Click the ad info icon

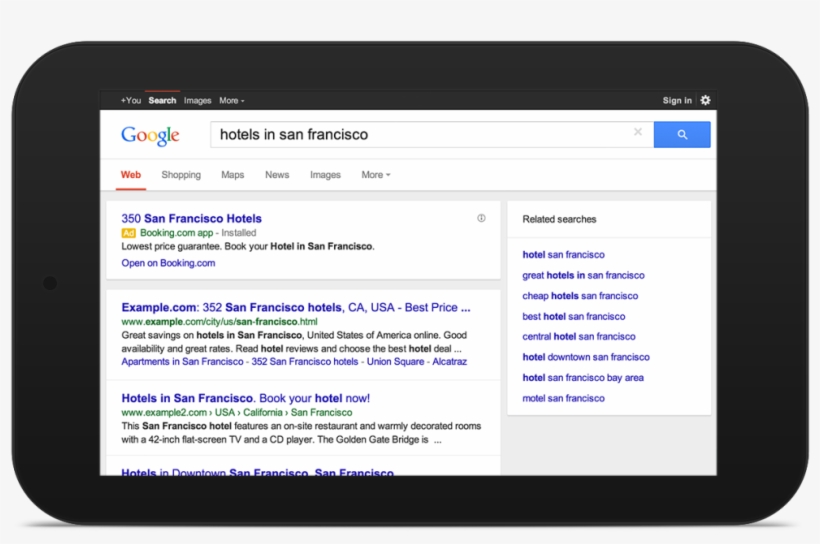(x=481, y=218)
